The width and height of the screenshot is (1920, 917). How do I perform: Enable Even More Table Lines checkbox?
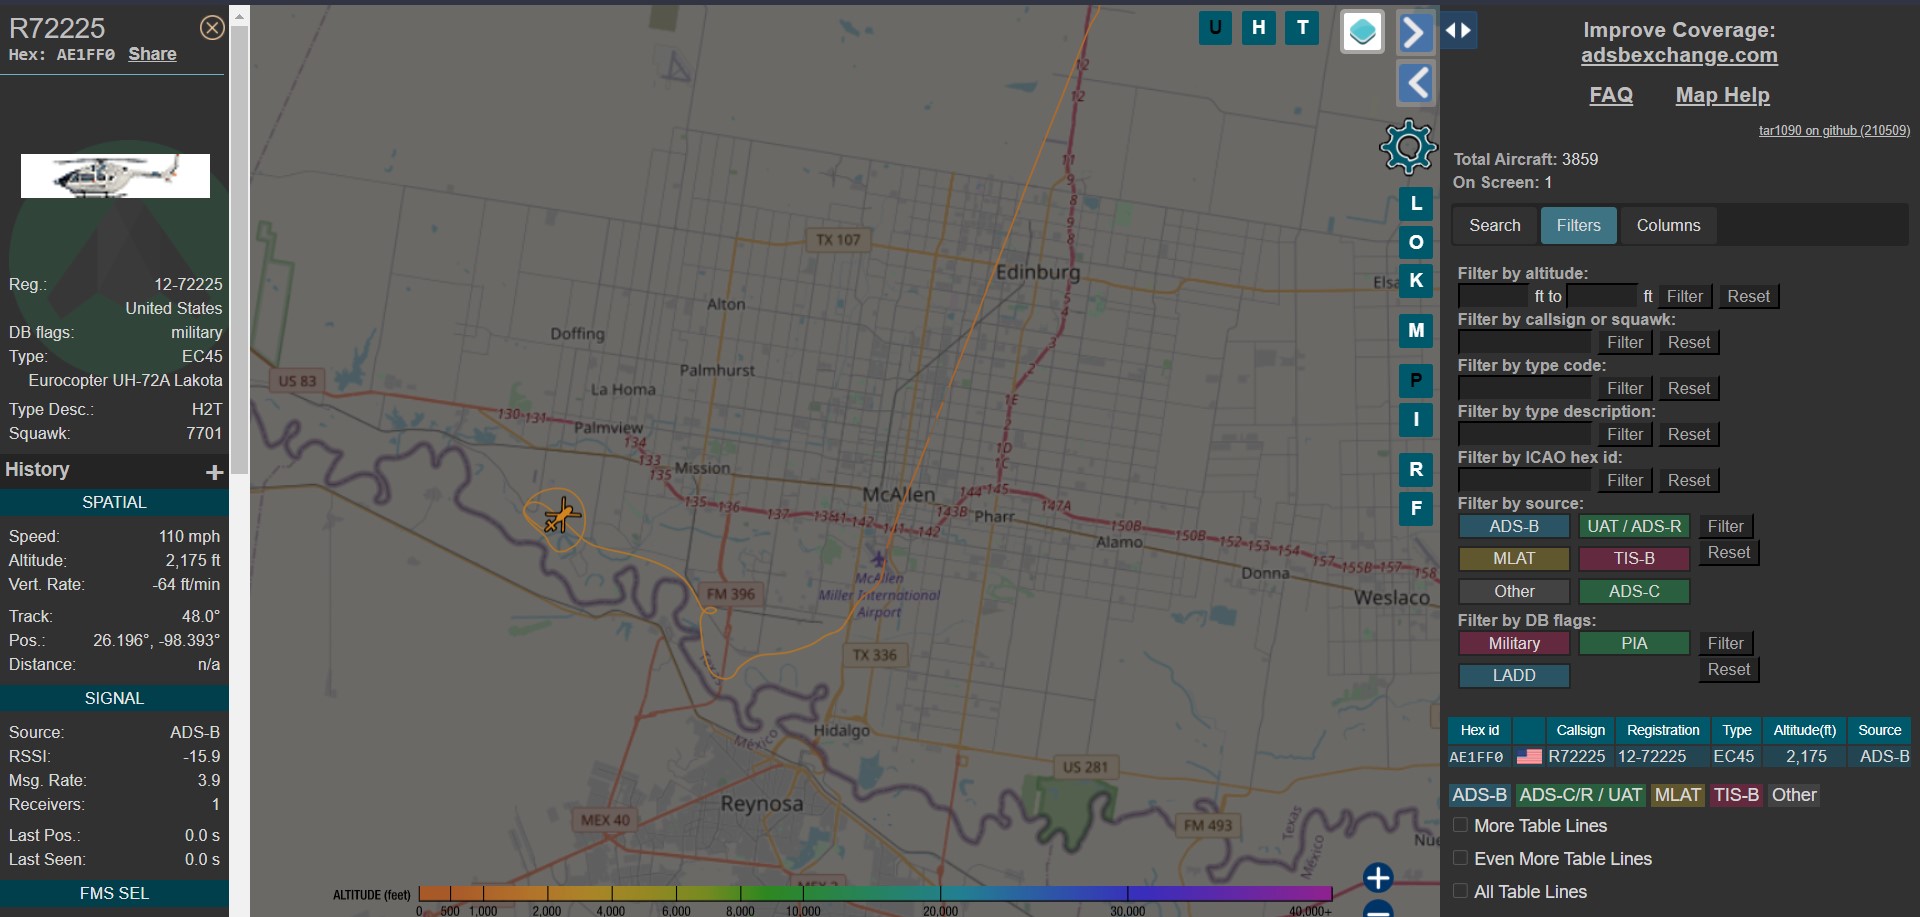1460,858
